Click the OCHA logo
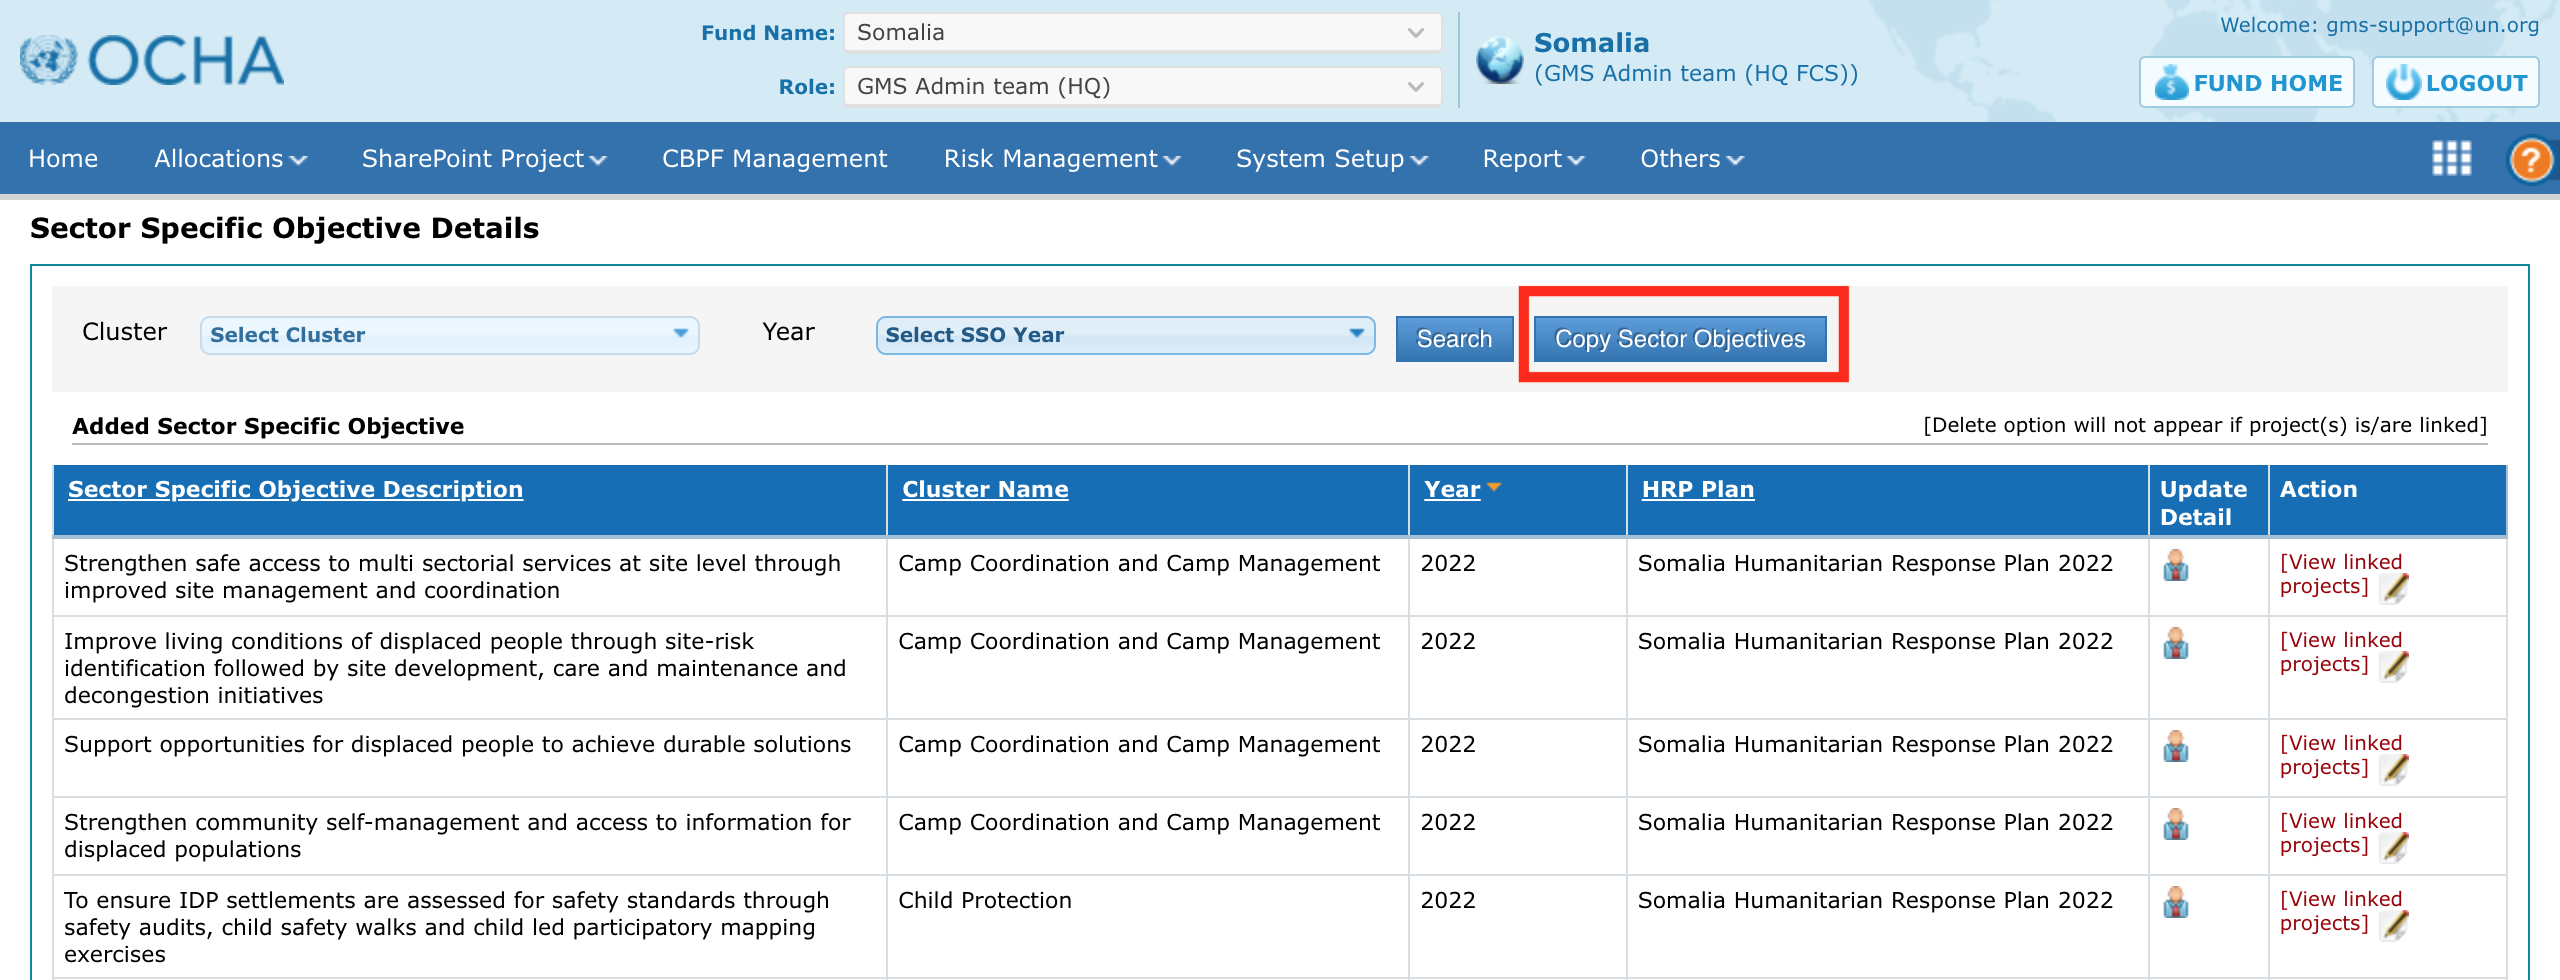 152,60
